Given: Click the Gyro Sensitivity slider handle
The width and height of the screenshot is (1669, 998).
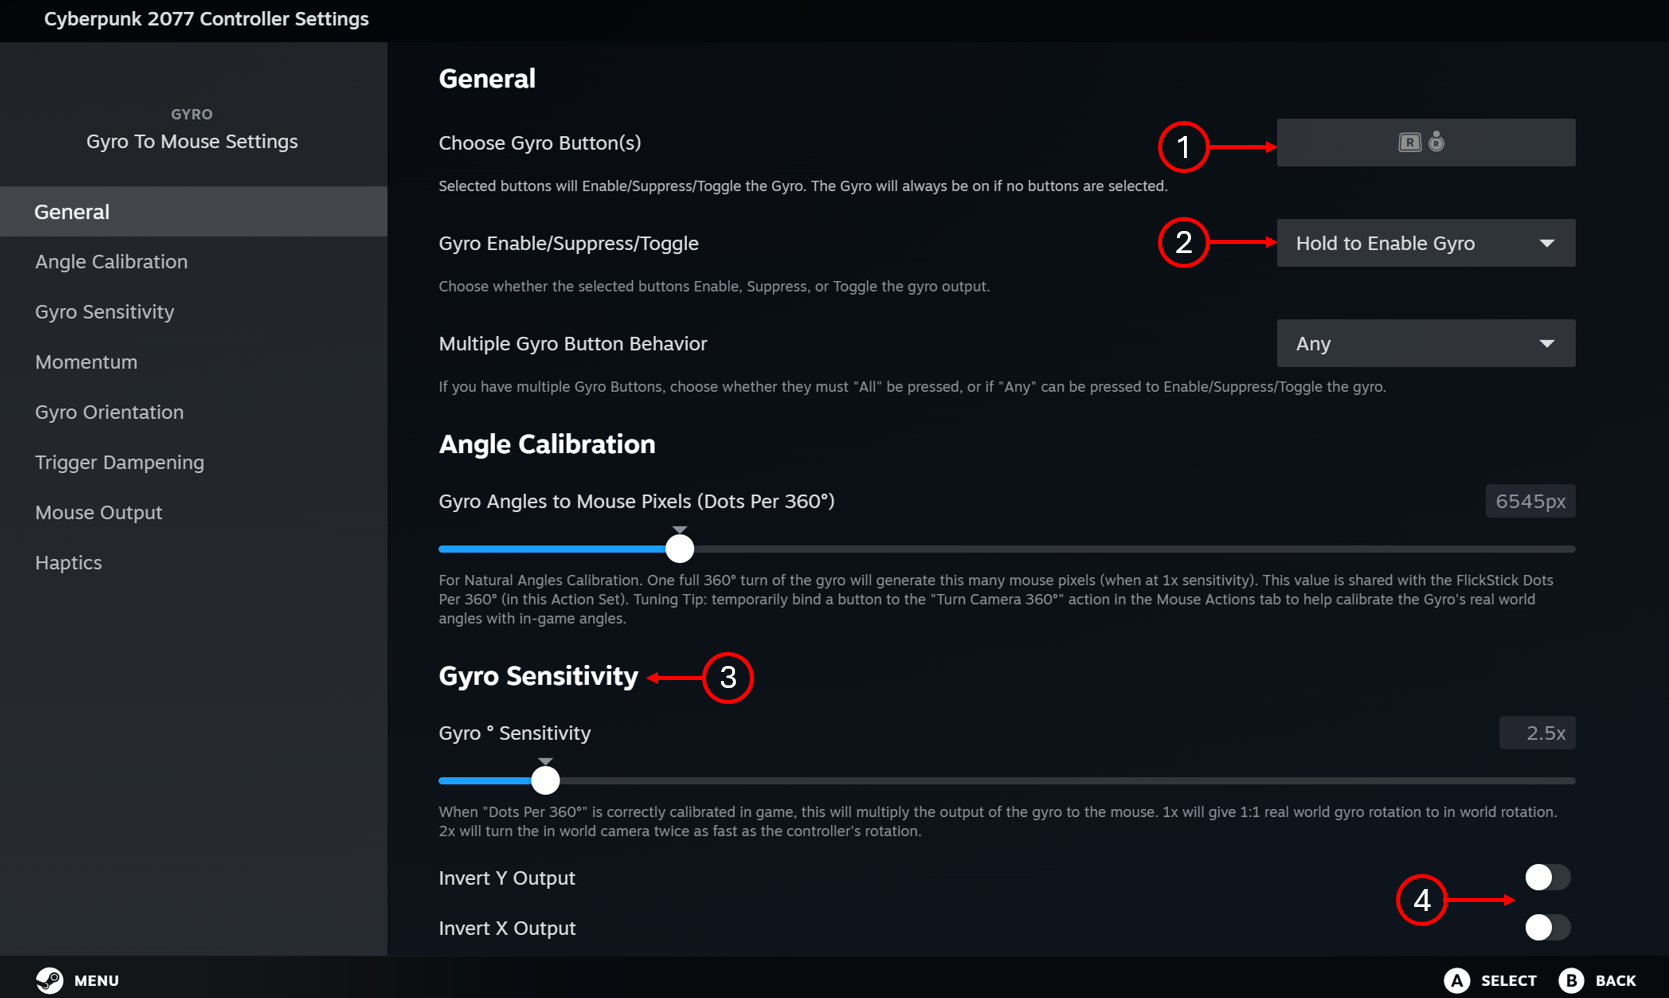Looking at the screenshot, I should 545,780.
